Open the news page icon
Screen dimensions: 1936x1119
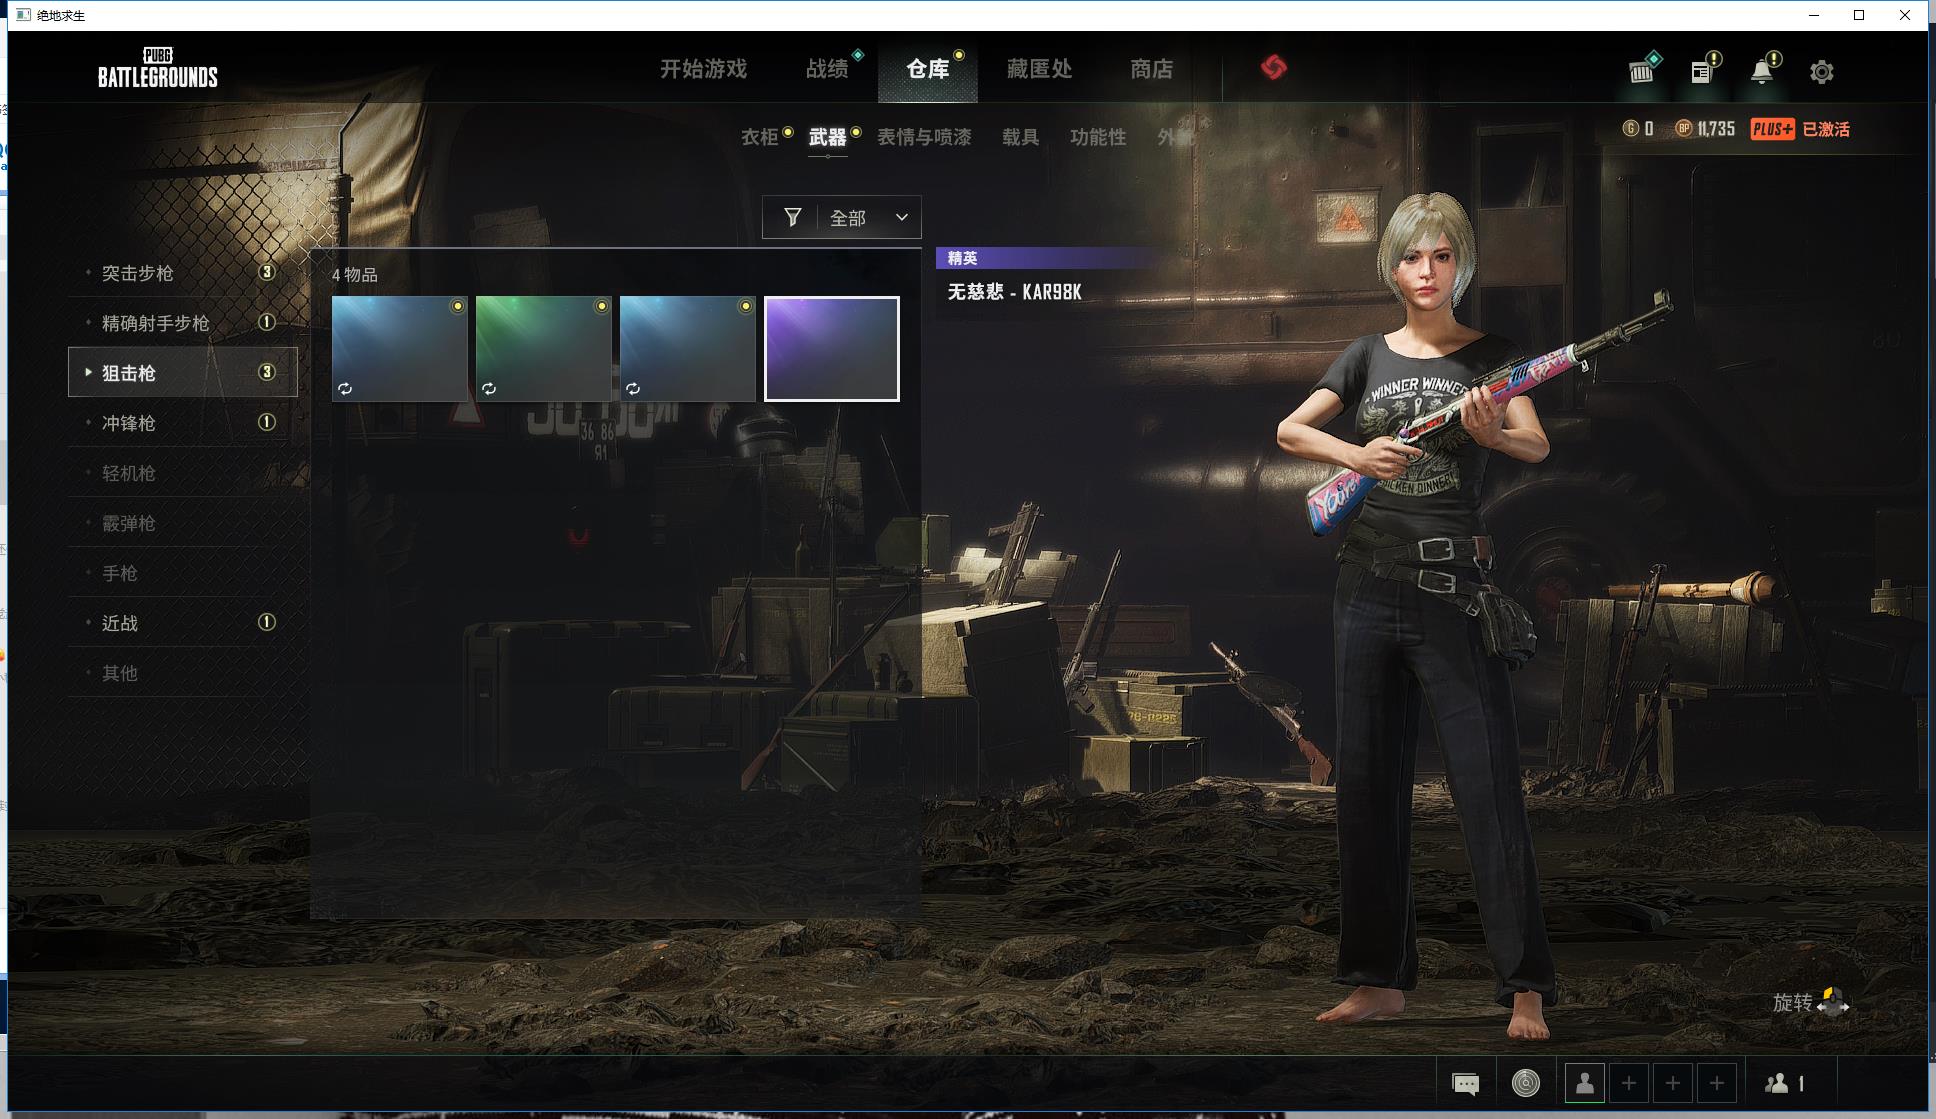click(1702, 71)
